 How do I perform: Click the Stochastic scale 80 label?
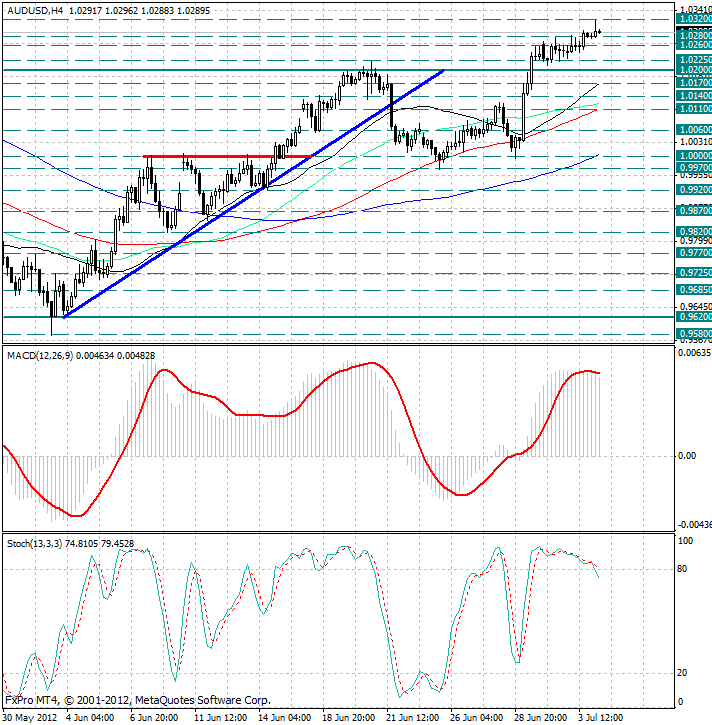(682, 569)
